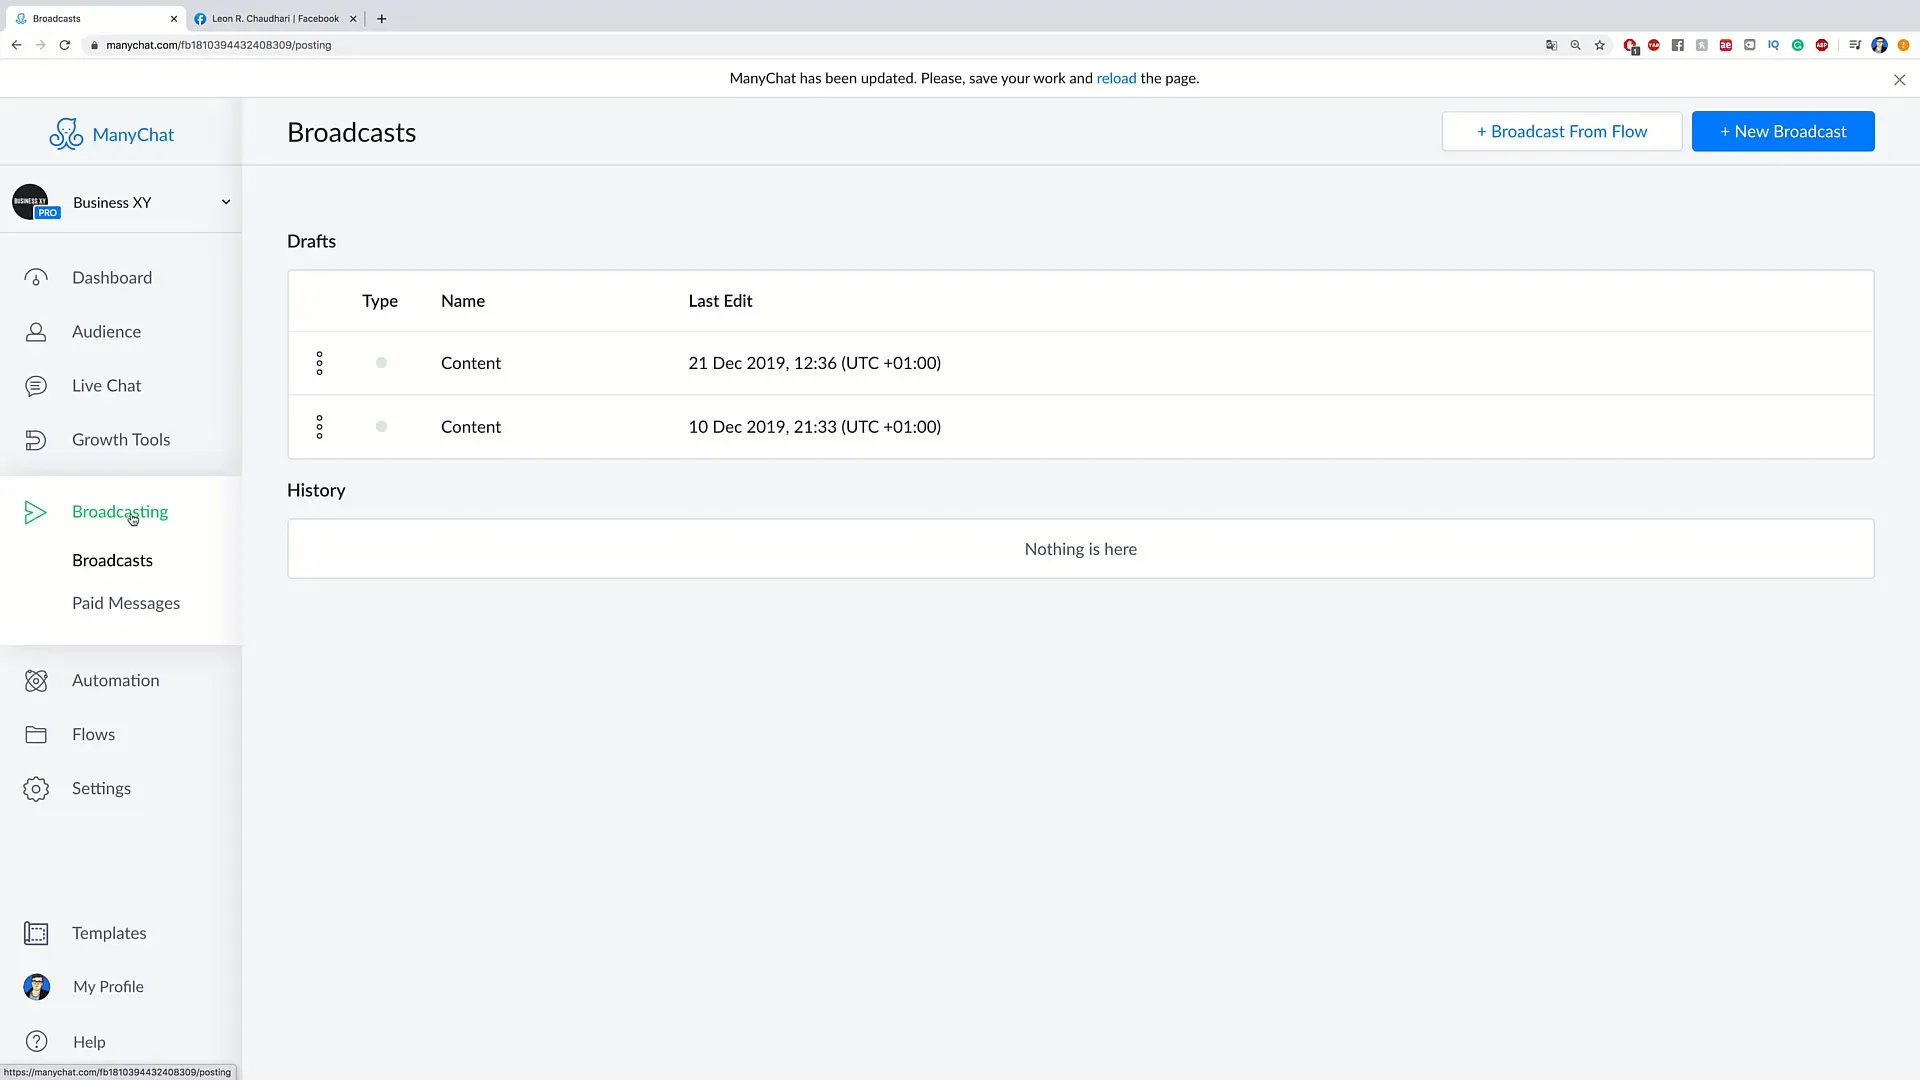Bookmark this page with the star
The image size is (1920, 1080).
tap(1599, 45)
